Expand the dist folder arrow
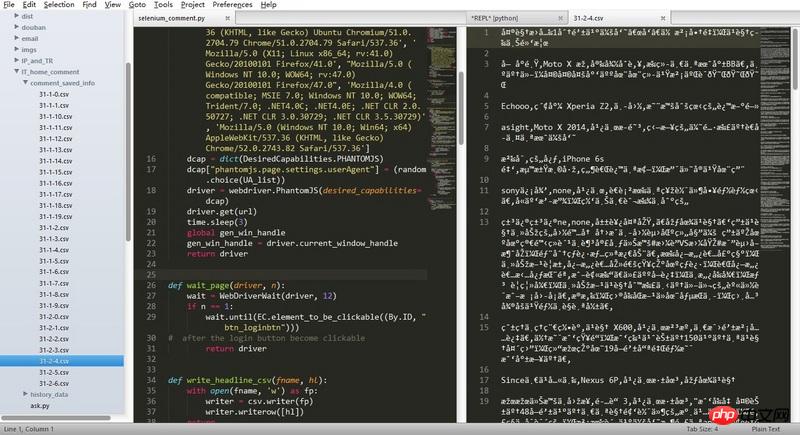The image size is (800, 435). [14, 17]
